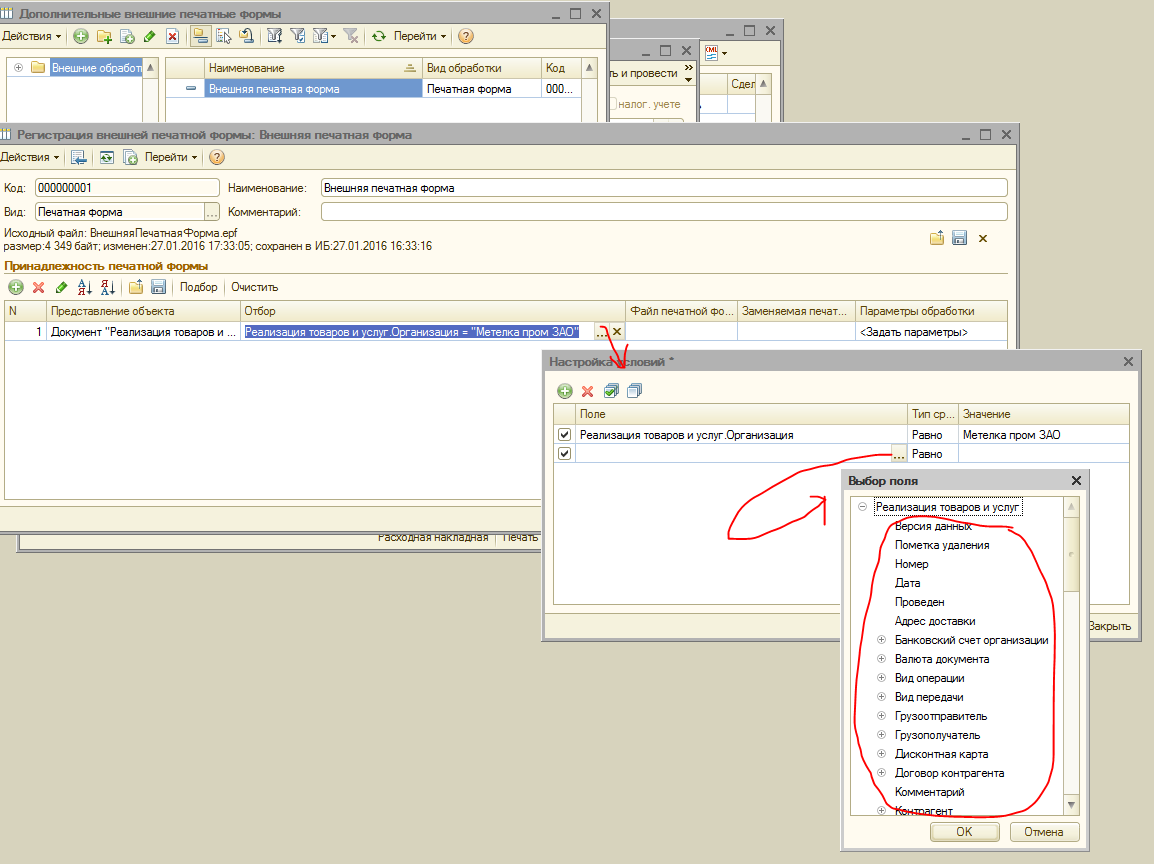Screen dimensions: 1154x864
Task: Toggle hierarchical view icon in top toolbar
Action: [x=200, y=36]
